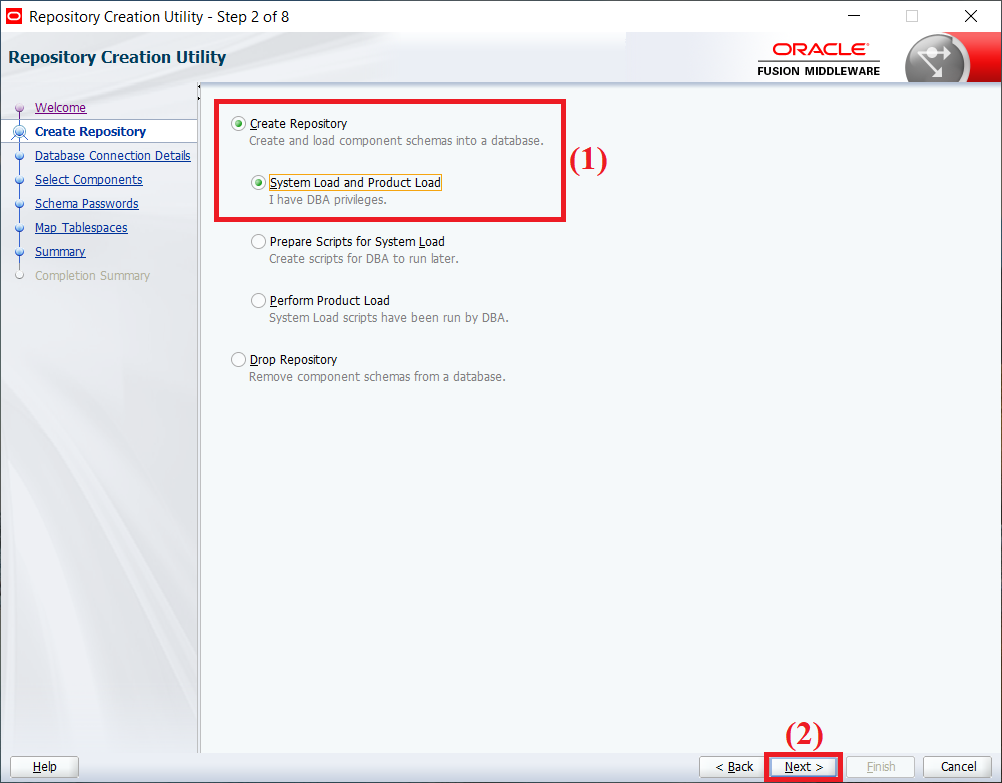Viewport: 1002px width, 783px height.
Task: Click 'I have DBA privileges.' description text
Action: coord(328,200)
